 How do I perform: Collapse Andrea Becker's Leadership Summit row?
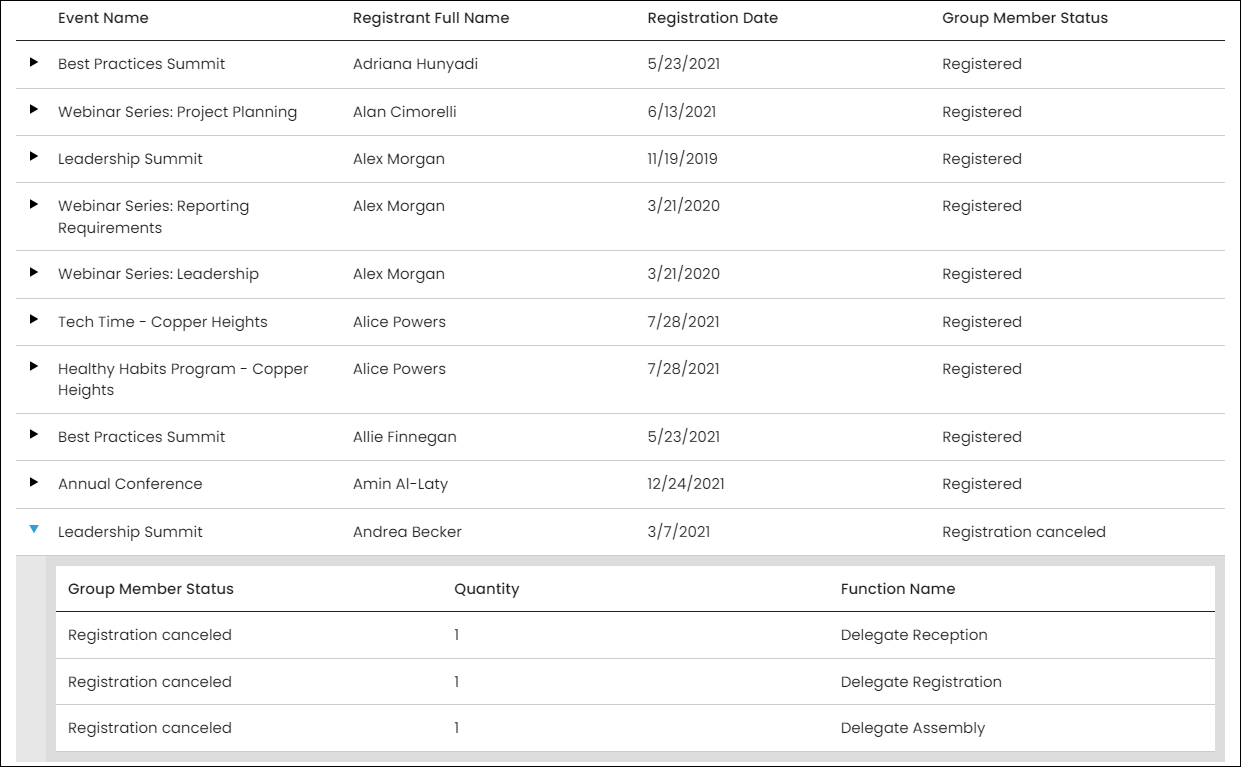(34, 529)
